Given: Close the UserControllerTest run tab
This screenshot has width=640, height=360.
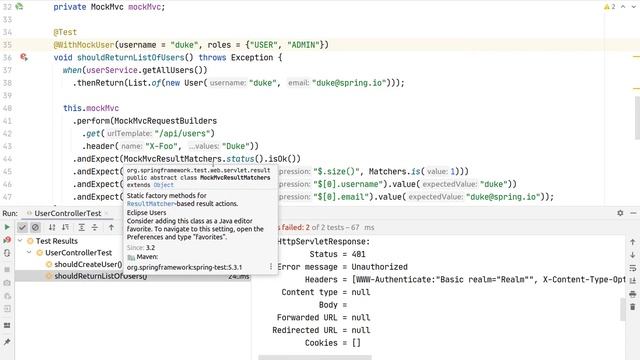Looking at the screenshot, I should click(107, 213).
